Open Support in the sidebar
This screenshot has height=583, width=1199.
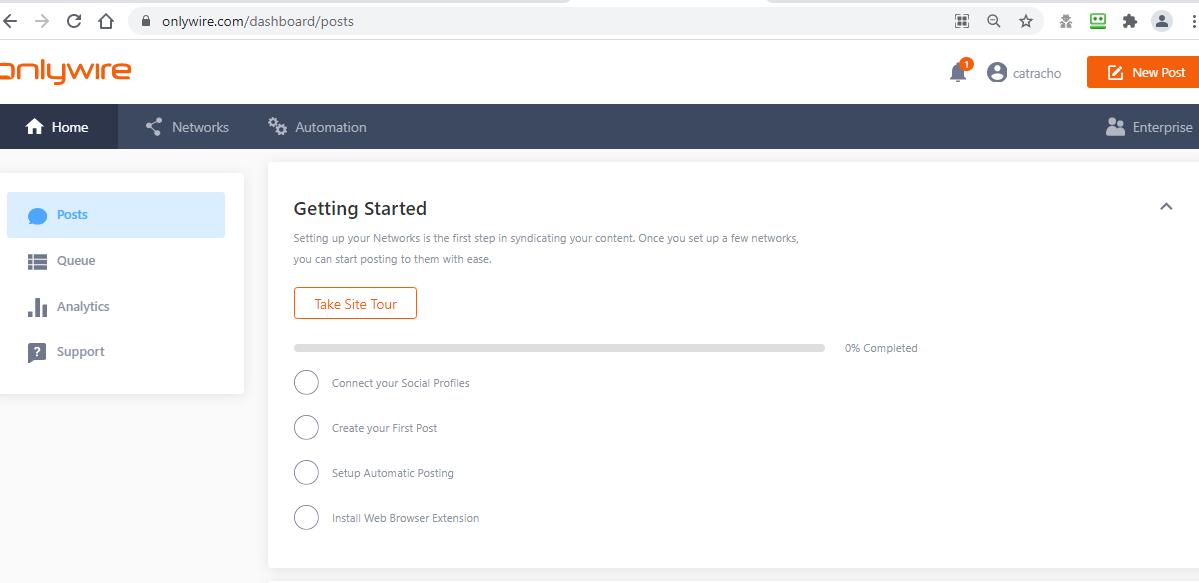pyautogui.click(x=116, y=352)
